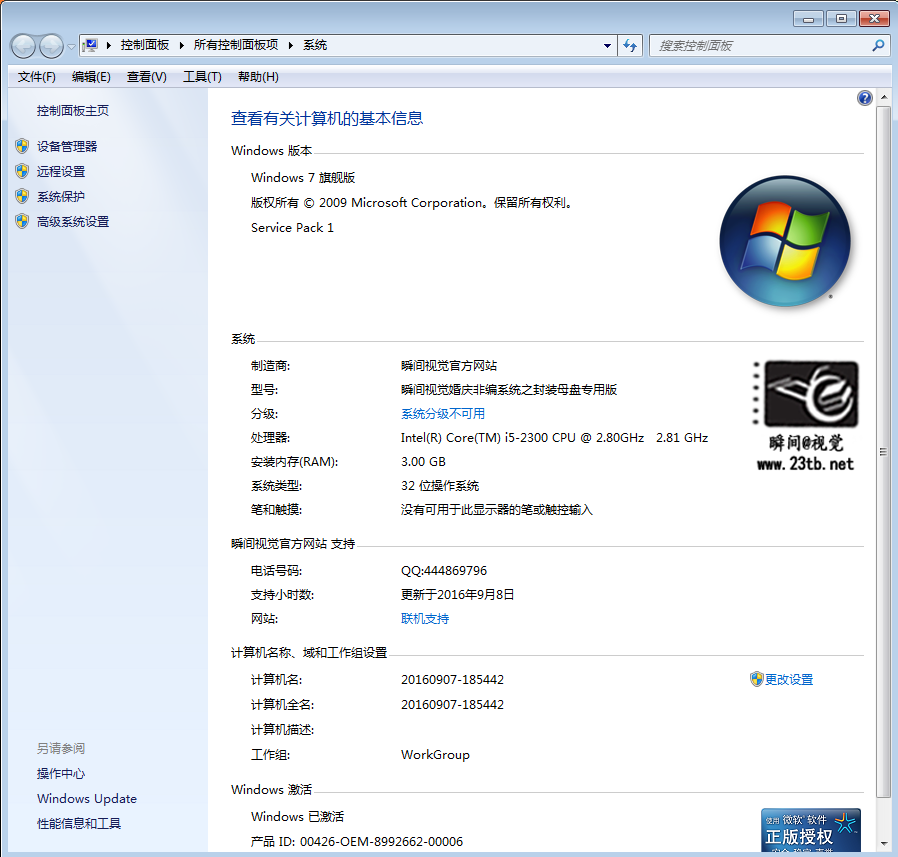Open 远程设置 from the sidebar
Image resolution: width=898 pixels, height=857 pixels.
(x=61, y=172)
